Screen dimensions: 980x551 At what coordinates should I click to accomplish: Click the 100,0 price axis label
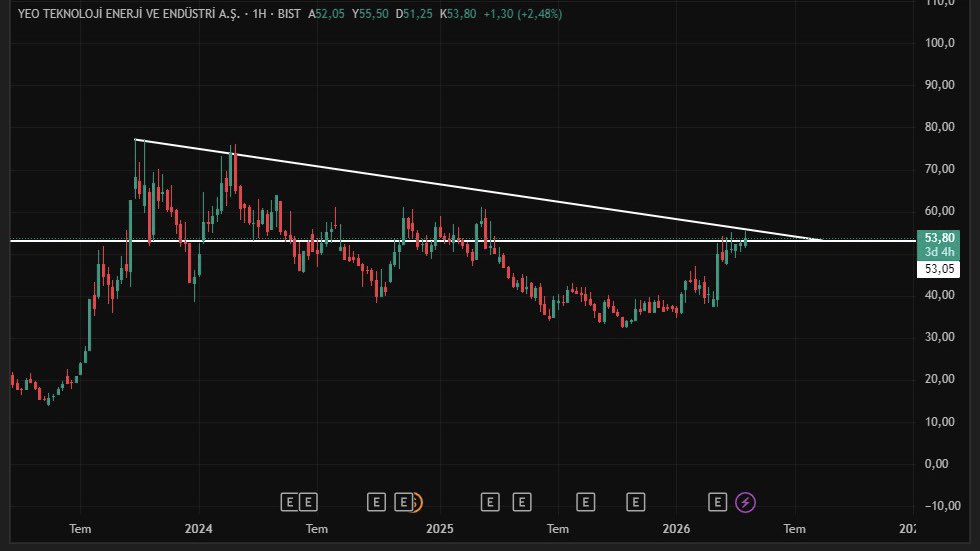click(939, 42)
